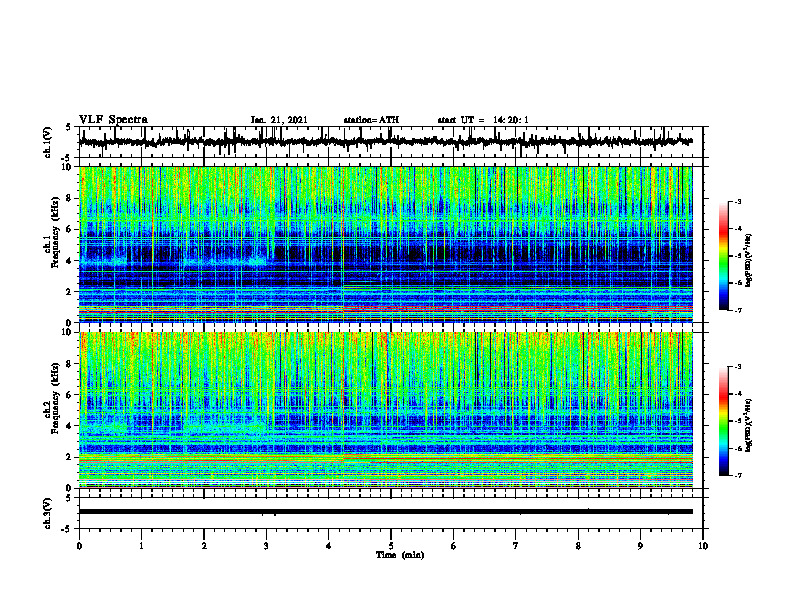Screen dimensions: 792x612
Task: Click the ch.2 frequency axis "6" tick label
Action: (x=69, y=395)
